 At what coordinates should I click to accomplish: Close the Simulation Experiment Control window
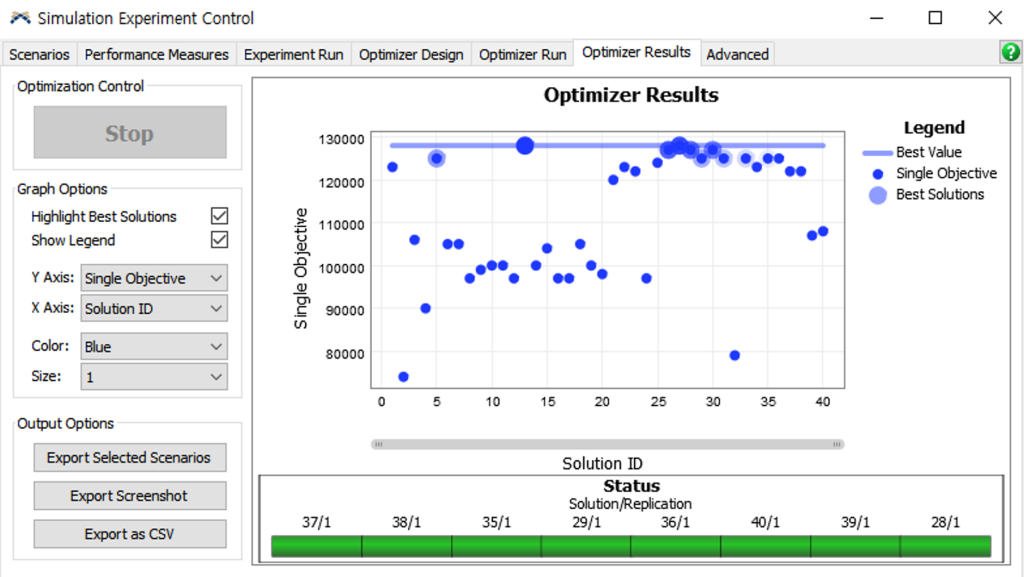click(995, 18)
